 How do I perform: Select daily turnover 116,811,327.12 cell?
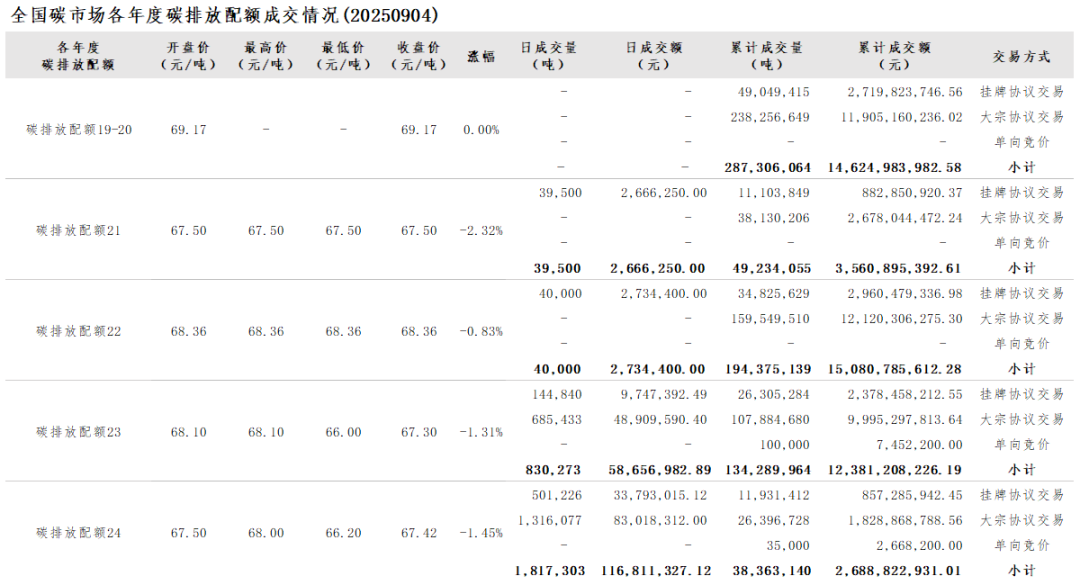tap(656, 571)
